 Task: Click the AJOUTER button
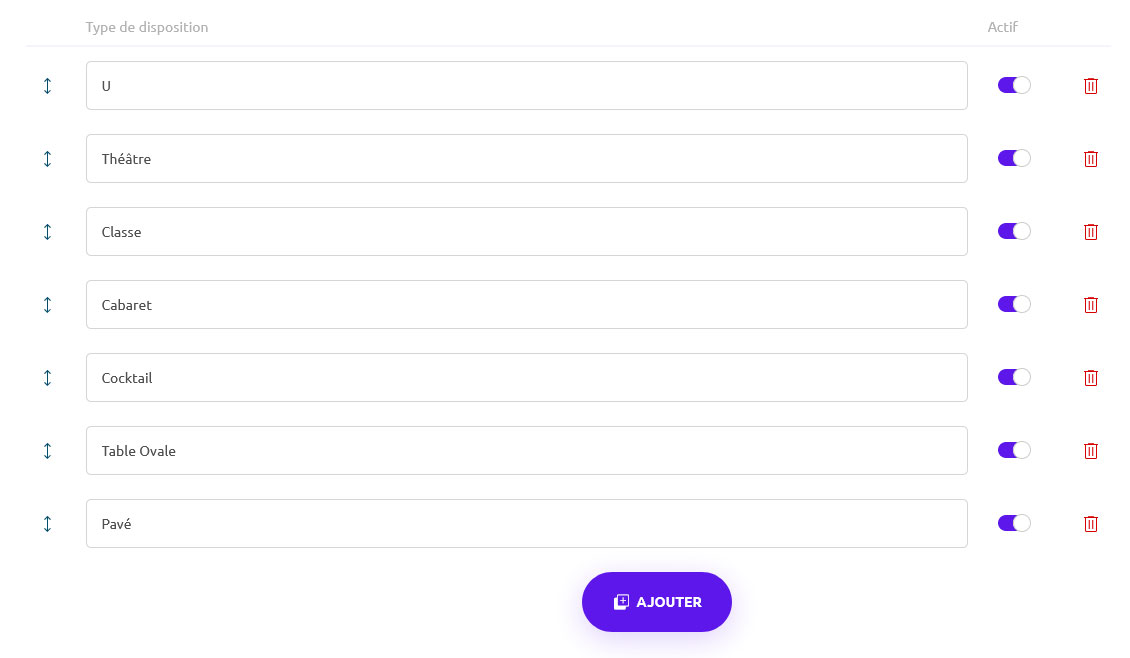pyautogui.click(x=657, y=602)
